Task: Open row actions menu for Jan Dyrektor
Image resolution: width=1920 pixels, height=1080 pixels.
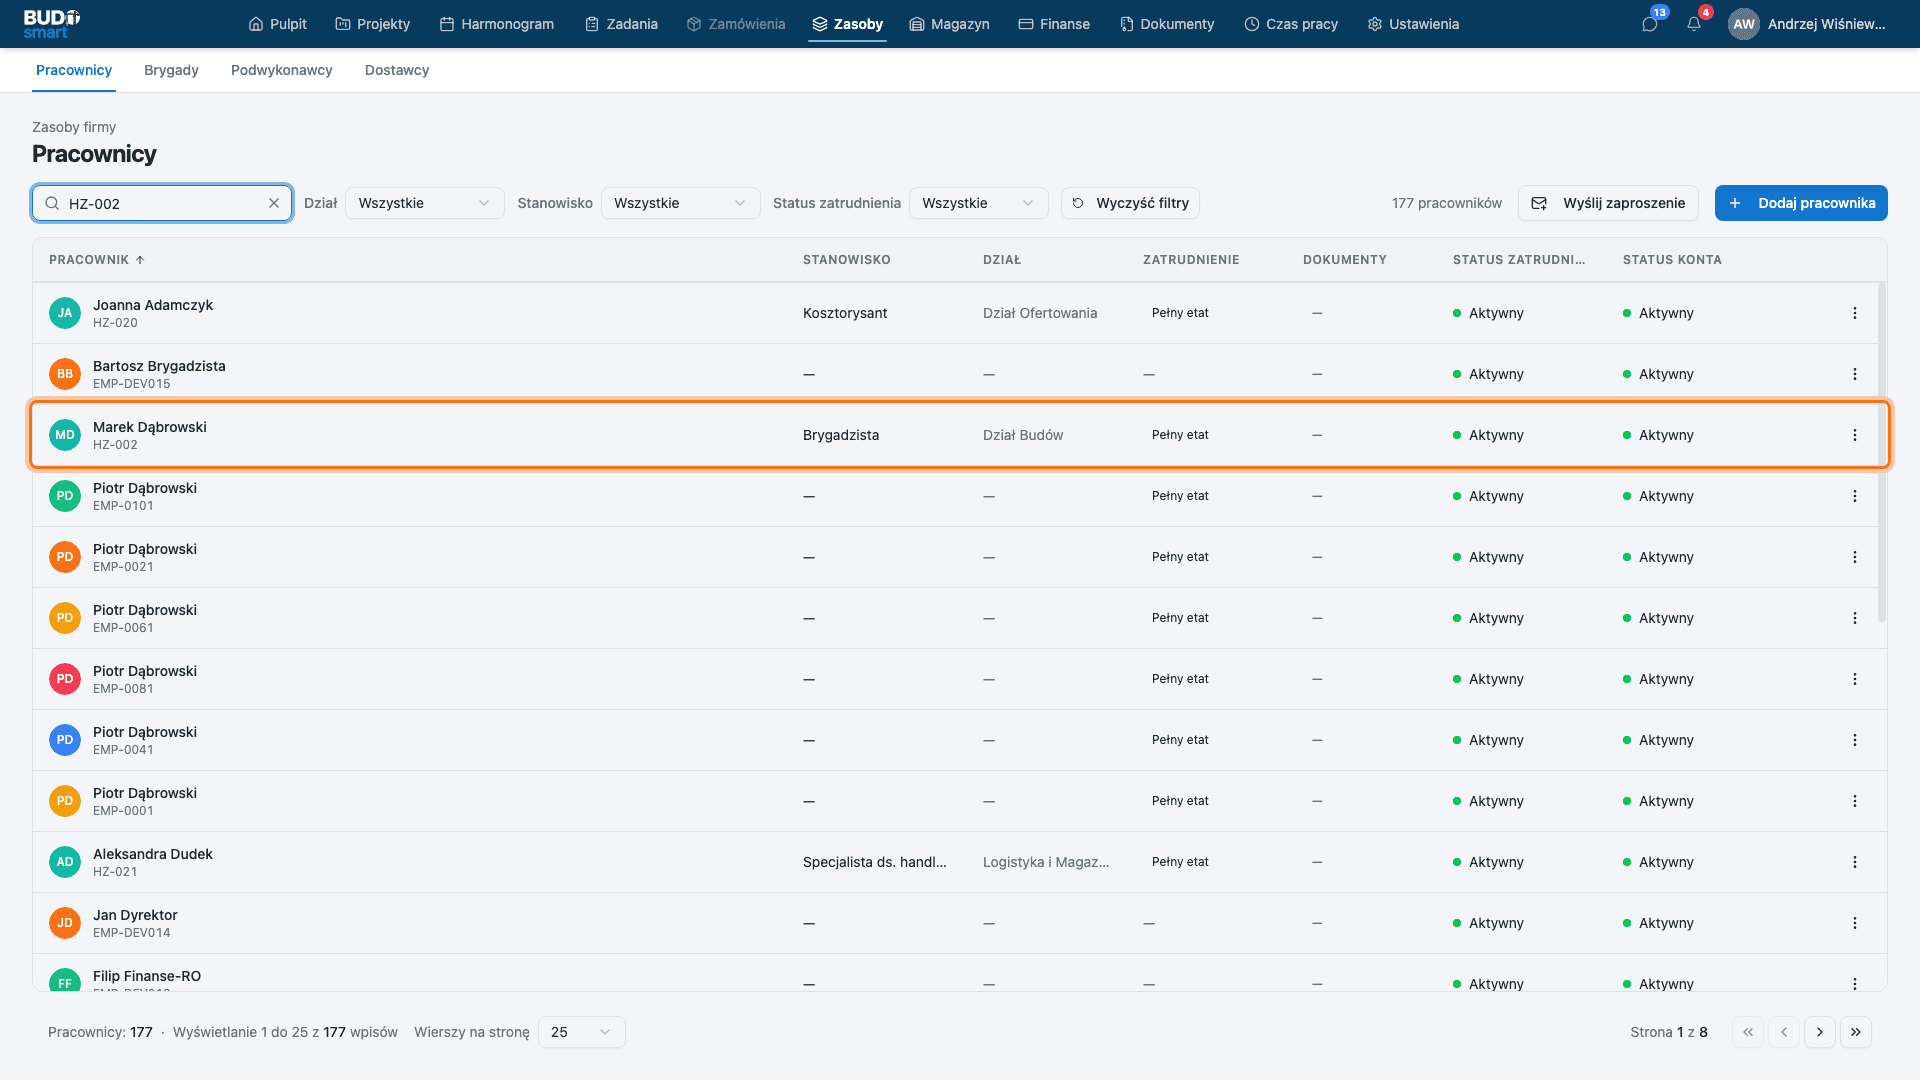Action: coord(1855,923)
